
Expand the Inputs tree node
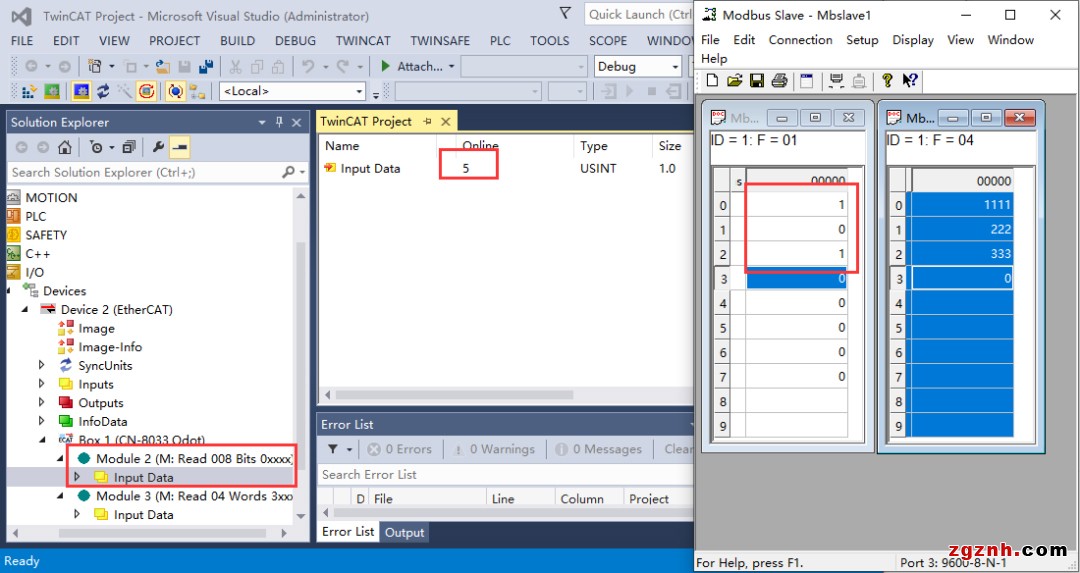[42, 384]
